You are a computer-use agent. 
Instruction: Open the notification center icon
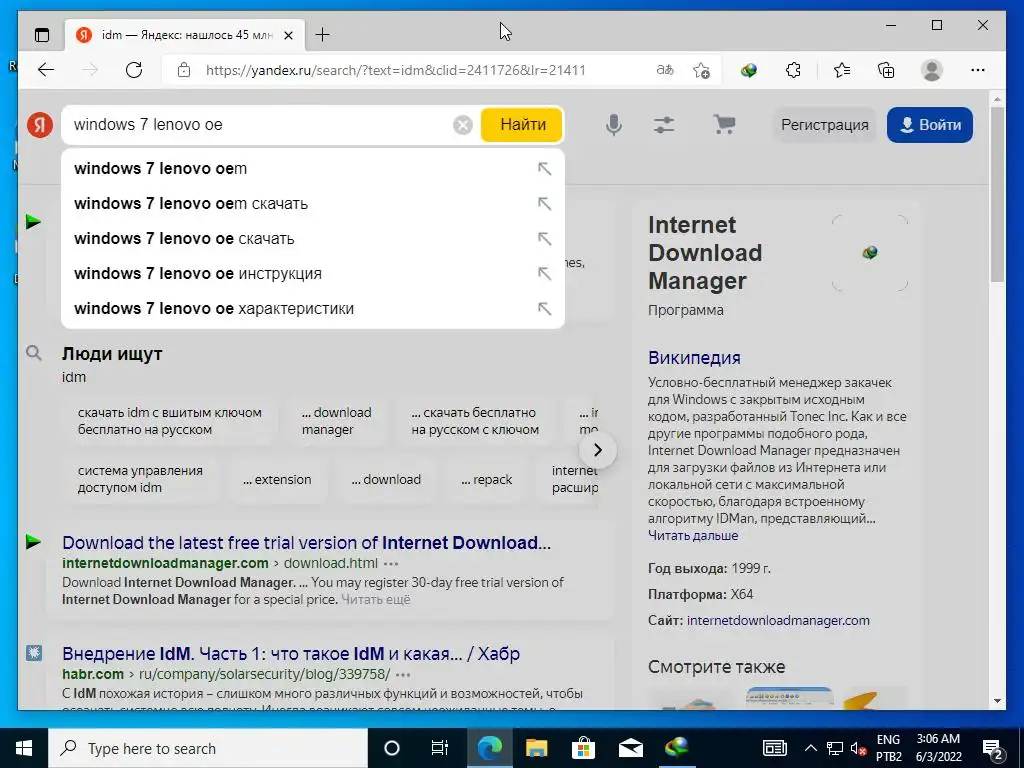(x=993, y=748)
